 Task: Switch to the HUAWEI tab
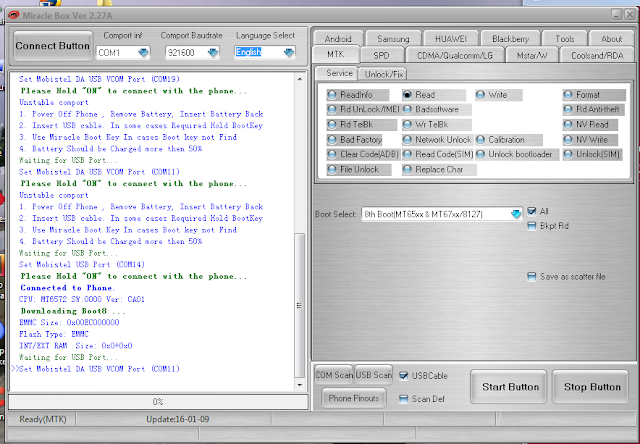point(451,39)
